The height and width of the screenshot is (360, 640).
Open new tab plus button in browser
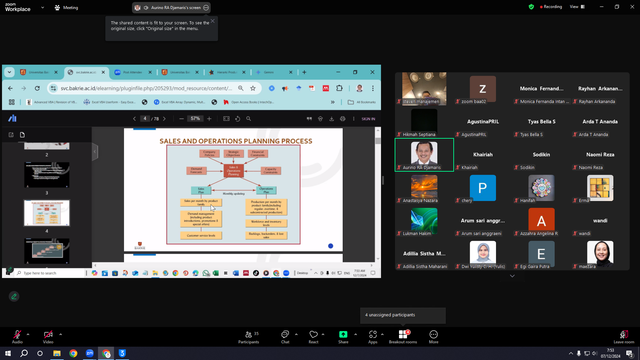click(x=304, y=72)
